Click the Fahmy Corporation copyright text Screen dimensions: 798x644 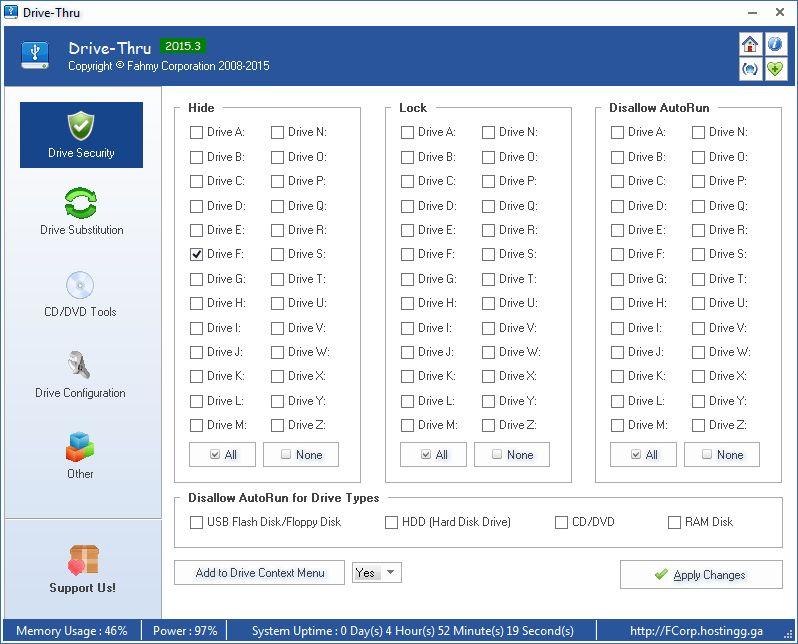click(168, 66)
